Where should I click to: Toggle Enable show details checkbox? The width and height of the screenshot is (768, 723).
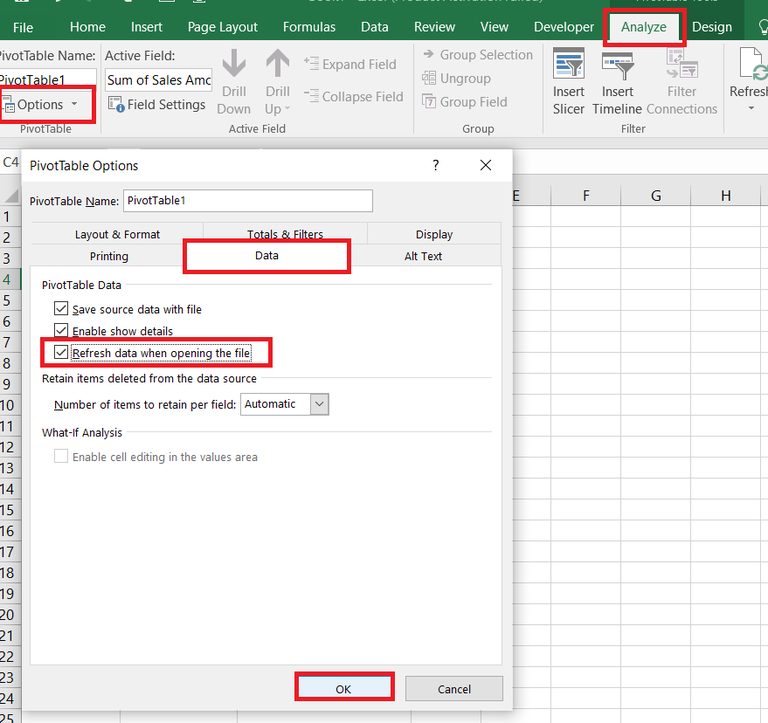tap(62, 331)
